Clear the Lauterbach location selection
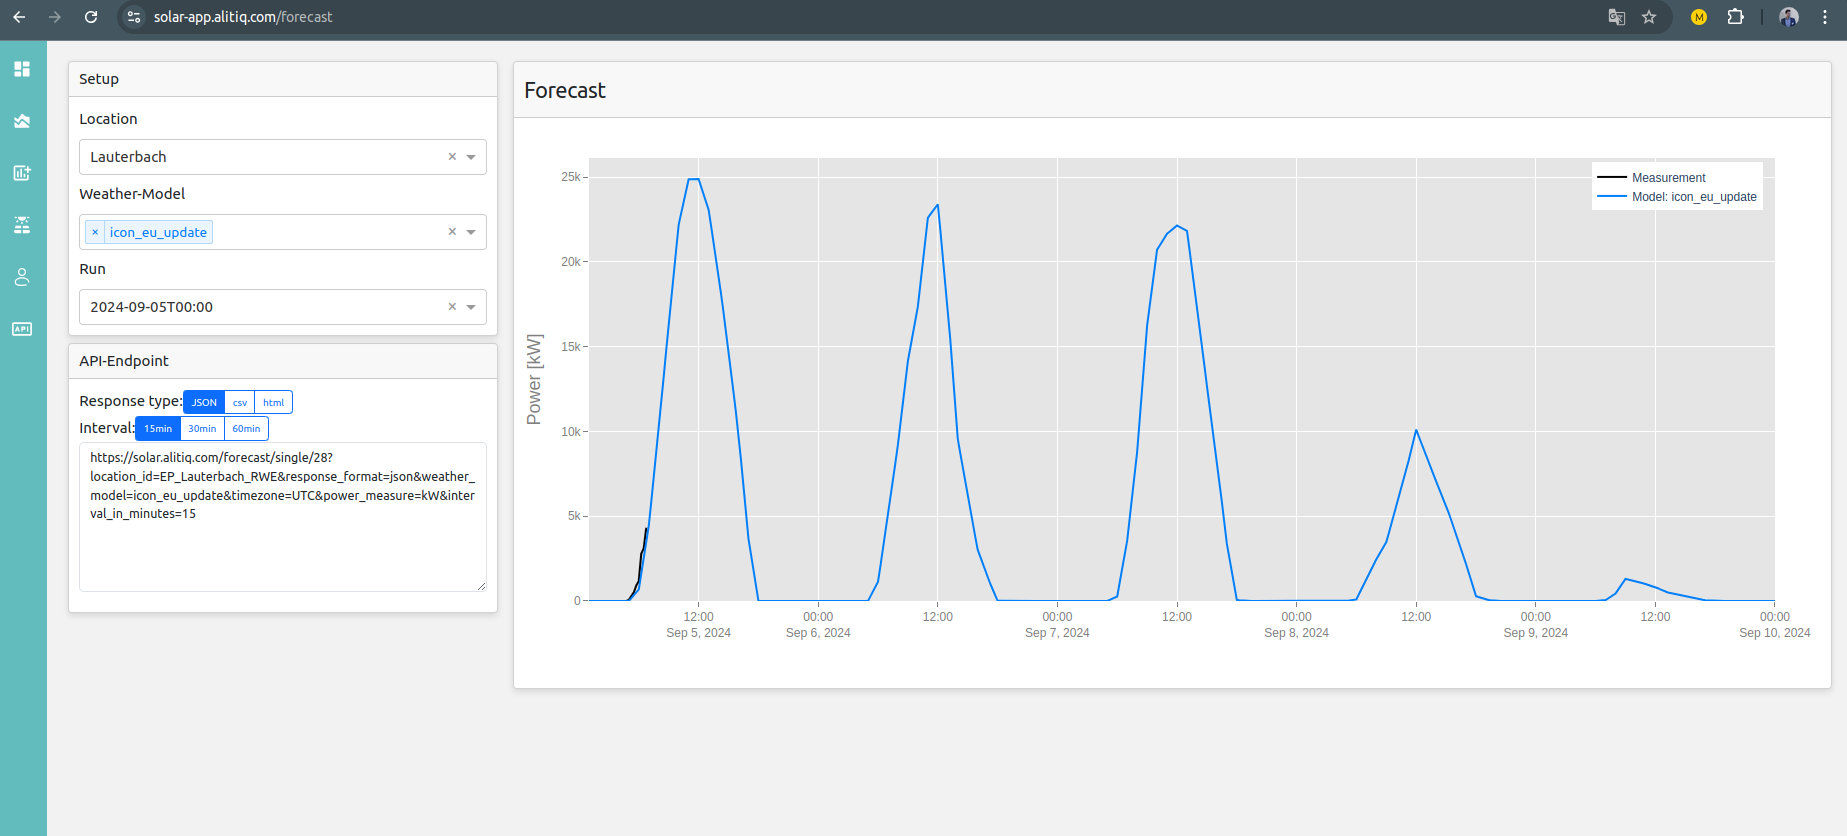This screenshot has width=1847, height=836. click(x=452, y=157)
